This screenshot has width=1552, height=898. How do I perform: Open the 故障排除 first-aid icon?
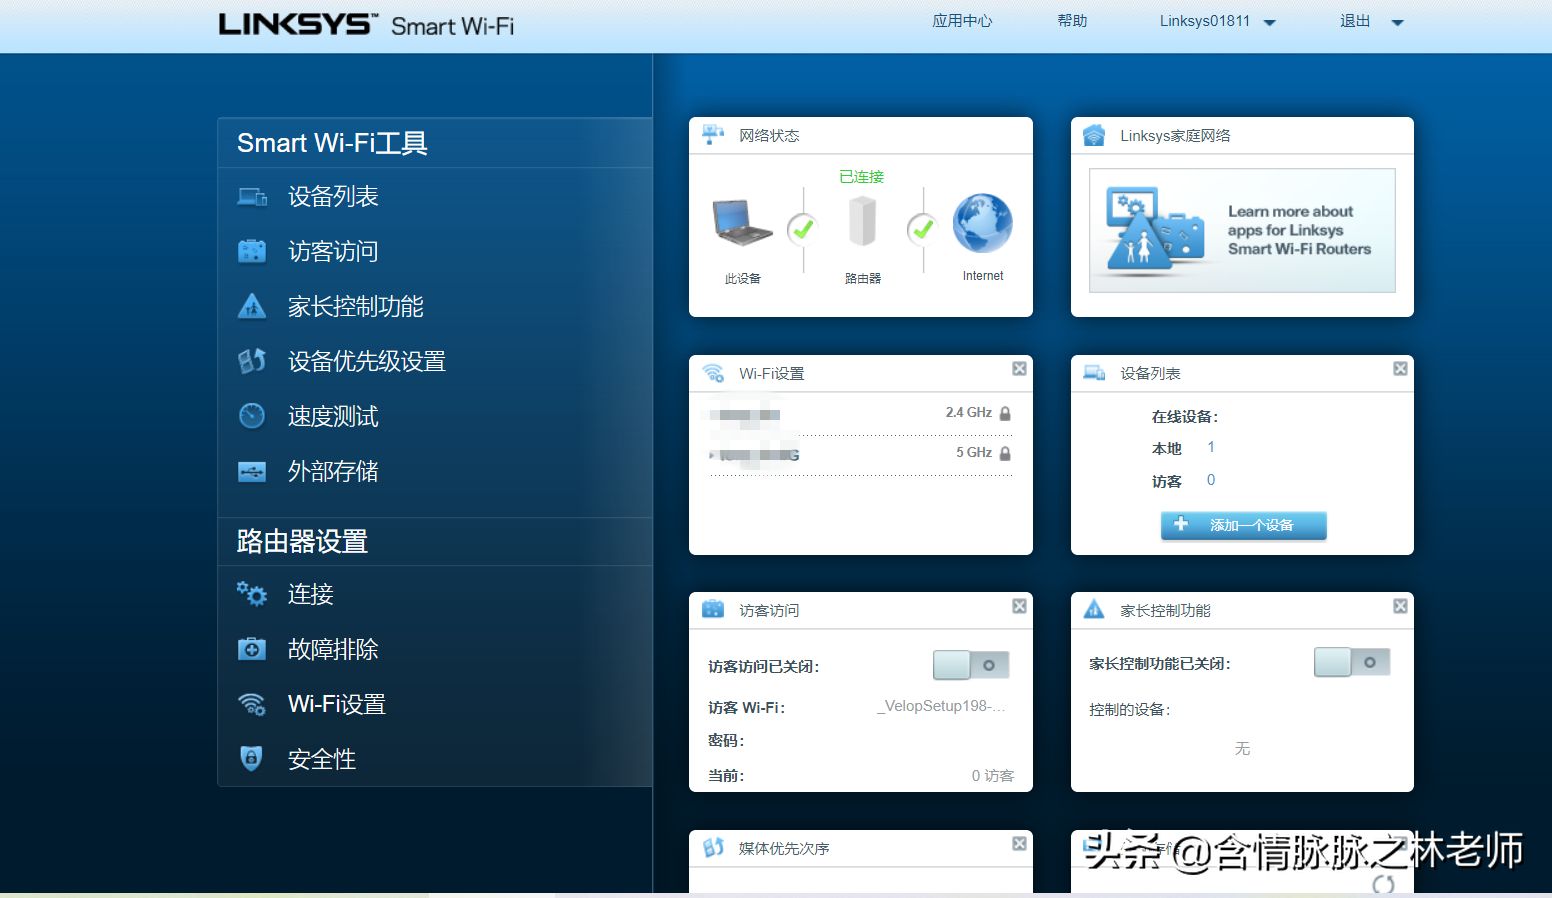point(252,649)
